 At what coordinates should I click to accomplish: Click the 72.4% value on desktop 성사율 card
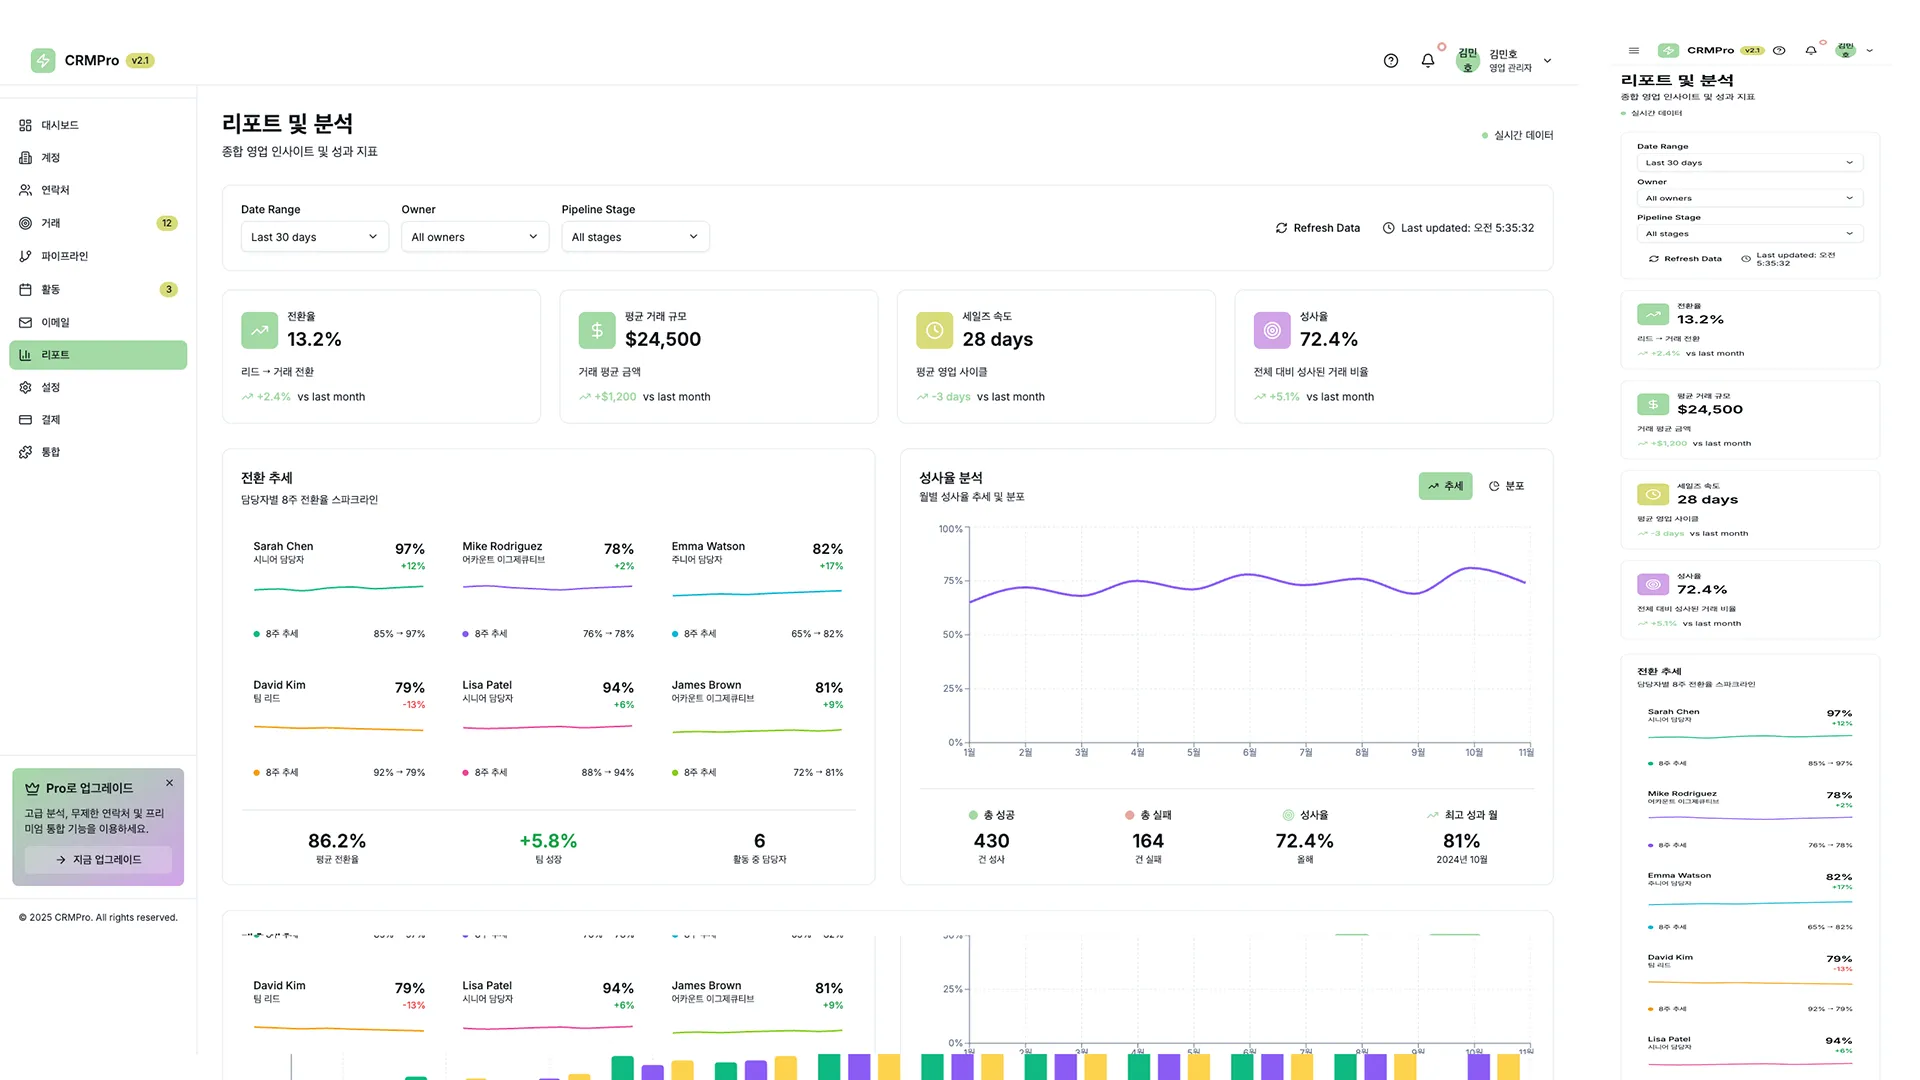[1329, 340]
